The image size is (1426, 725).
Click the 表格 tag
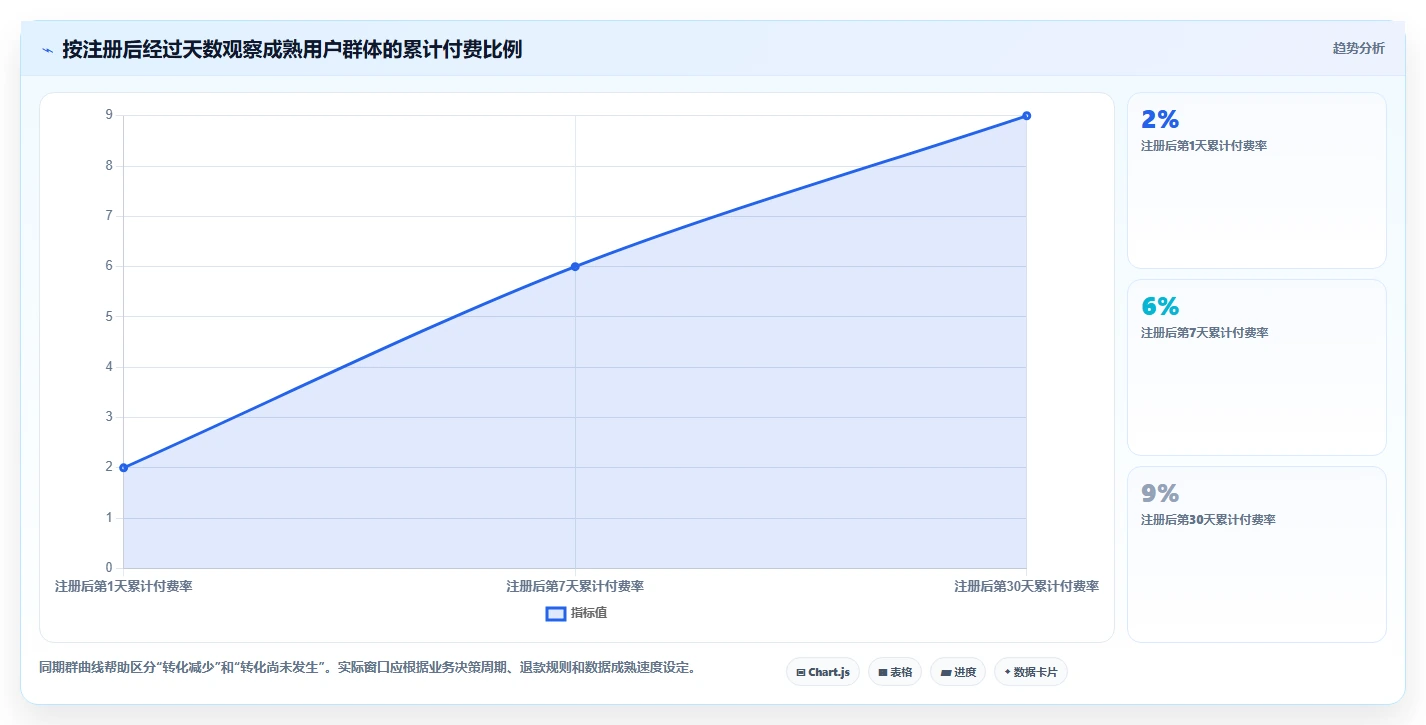895,672
